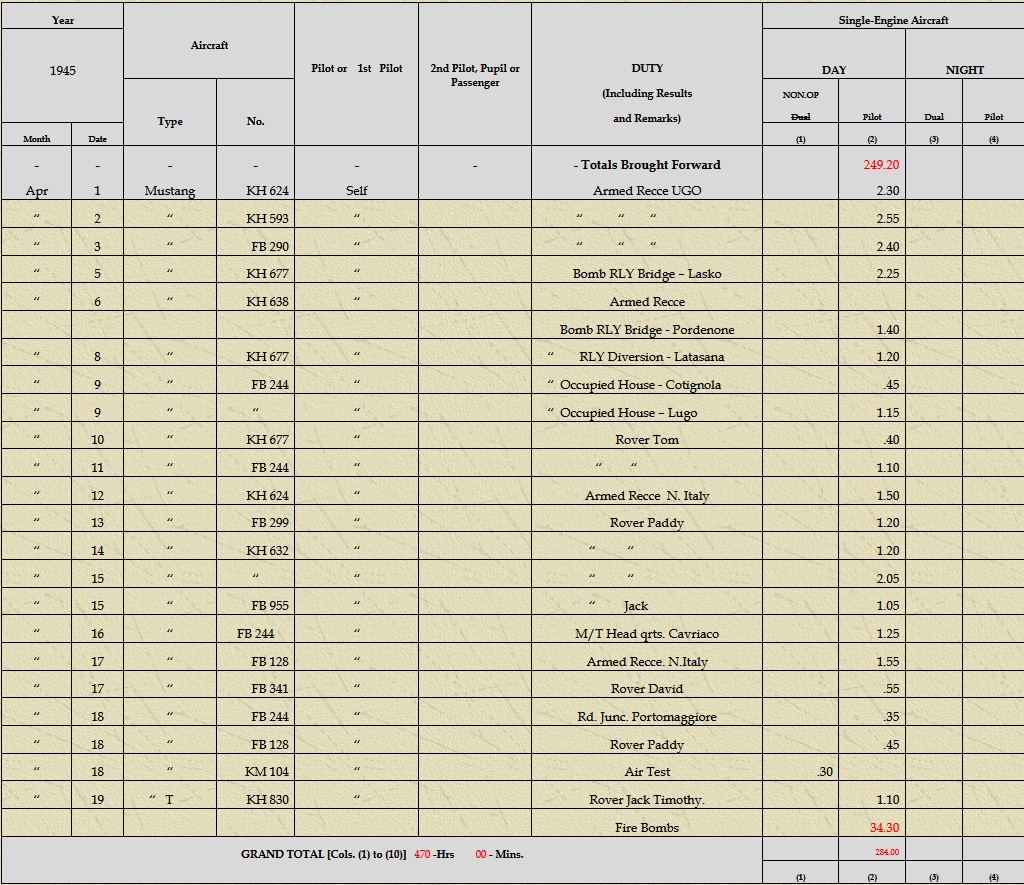Click the Occupied House - Cotignola duty
This screenshot has height=885, width=1024.
click(x=640, y=385)
